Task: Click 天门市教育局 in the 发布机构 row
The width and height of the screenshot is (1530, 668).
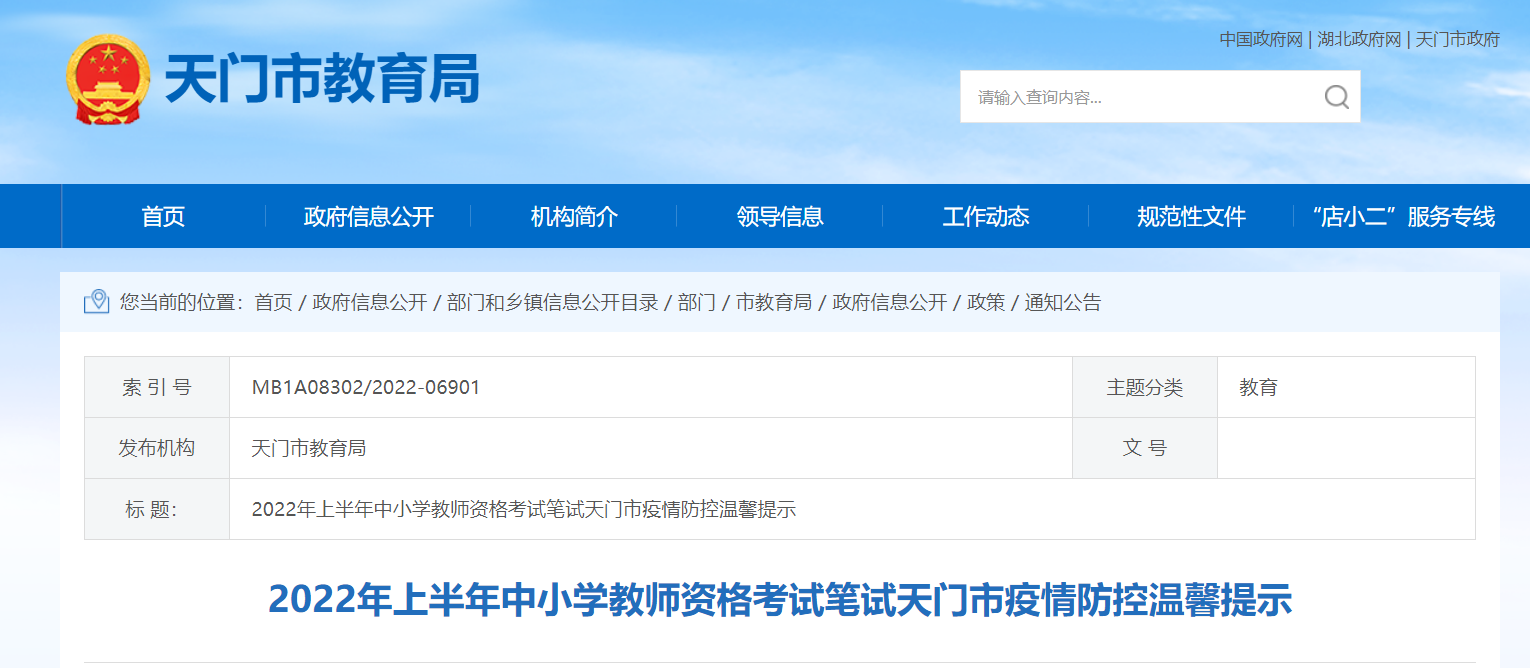Action: click(309, 448)
